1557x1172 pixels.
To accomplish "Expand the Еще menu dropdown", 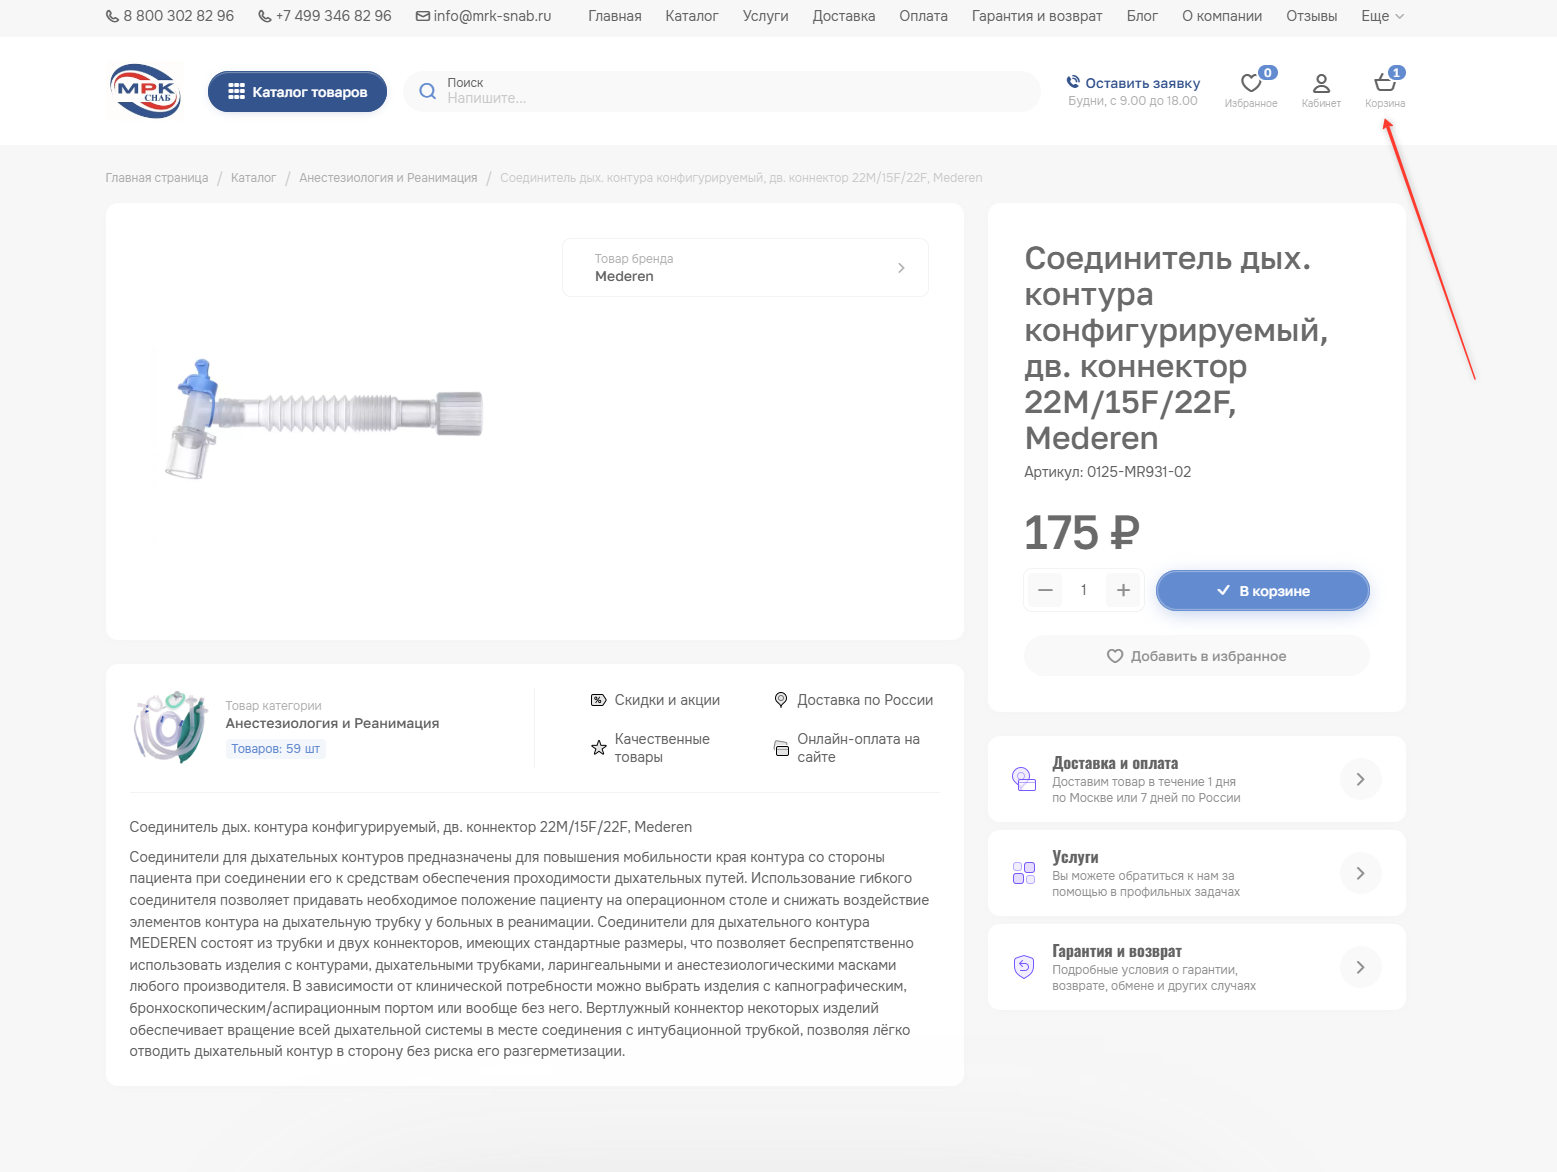I will (1383, 16).
